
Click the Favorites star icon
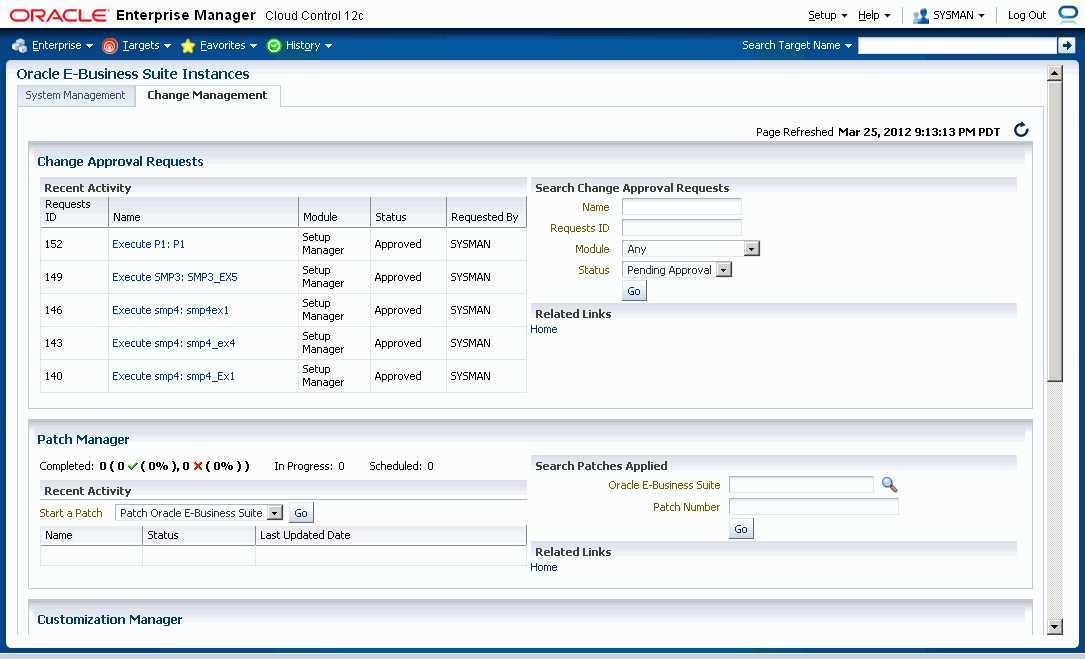click(188, 46)
